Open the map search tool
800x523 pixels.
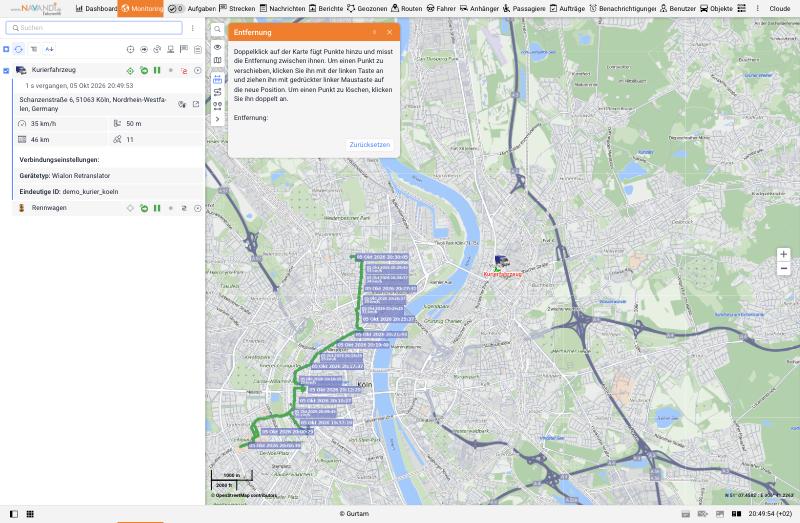pyautogui.click(x=217, y=30)
